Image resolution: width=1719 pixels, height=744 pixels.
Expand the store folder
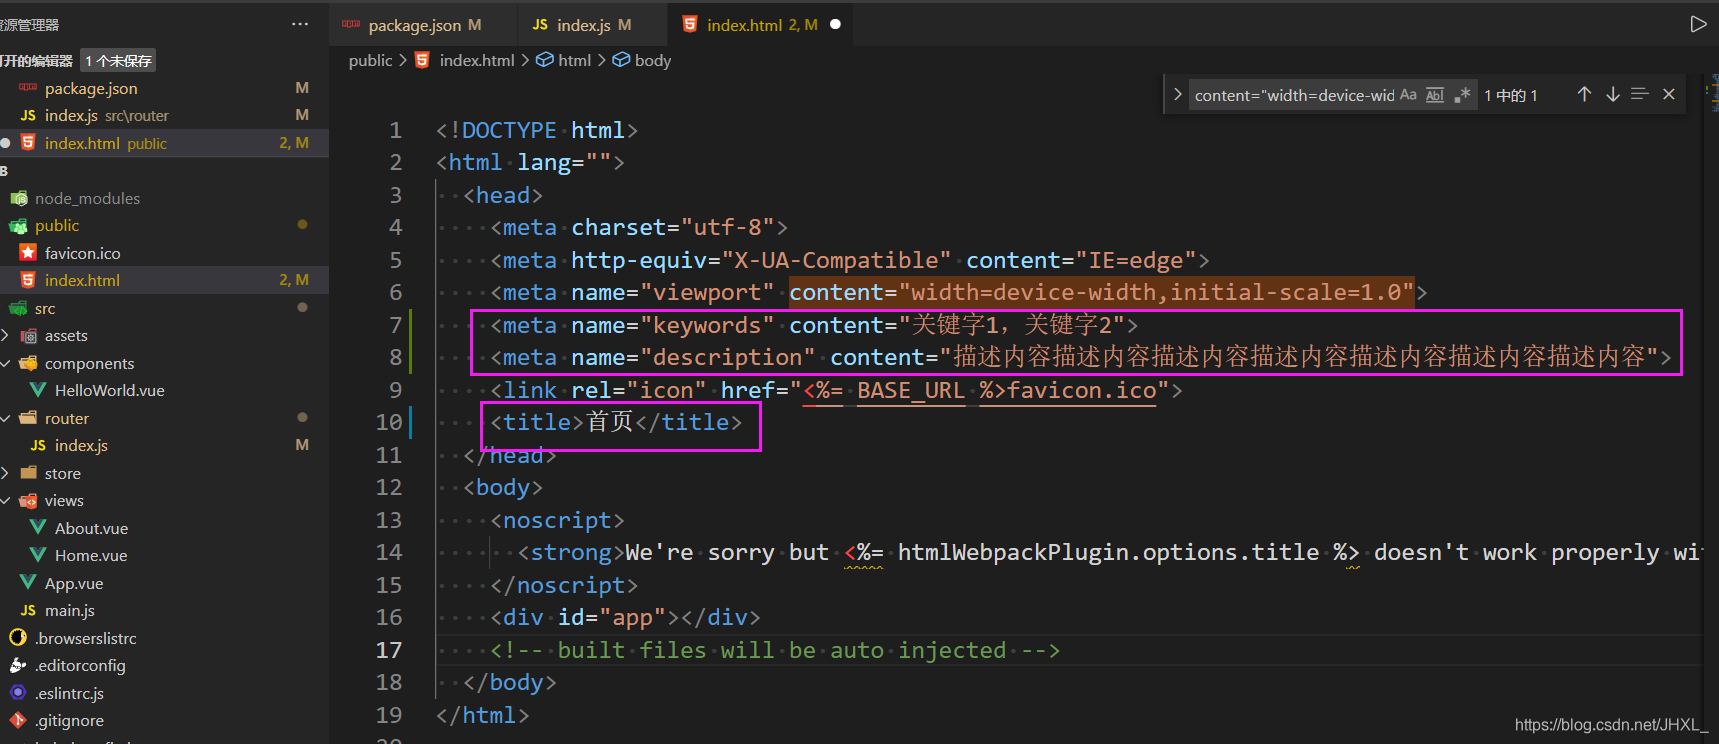(164, 473)
